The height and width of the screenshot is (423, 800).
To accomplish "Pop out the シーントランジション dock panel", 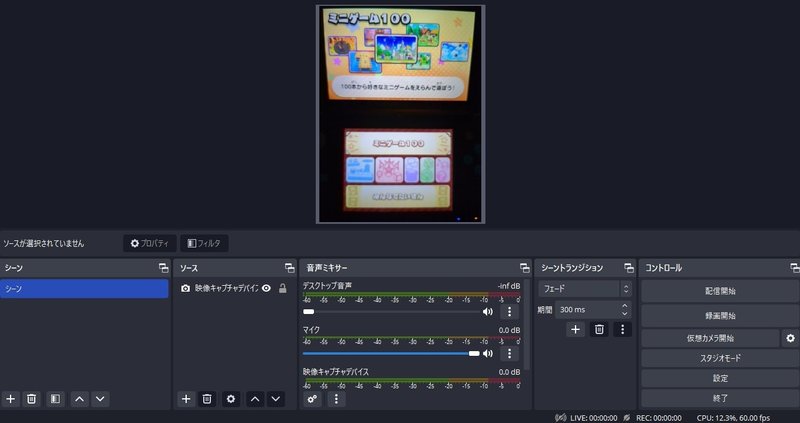I will click(x=629, y=268).
